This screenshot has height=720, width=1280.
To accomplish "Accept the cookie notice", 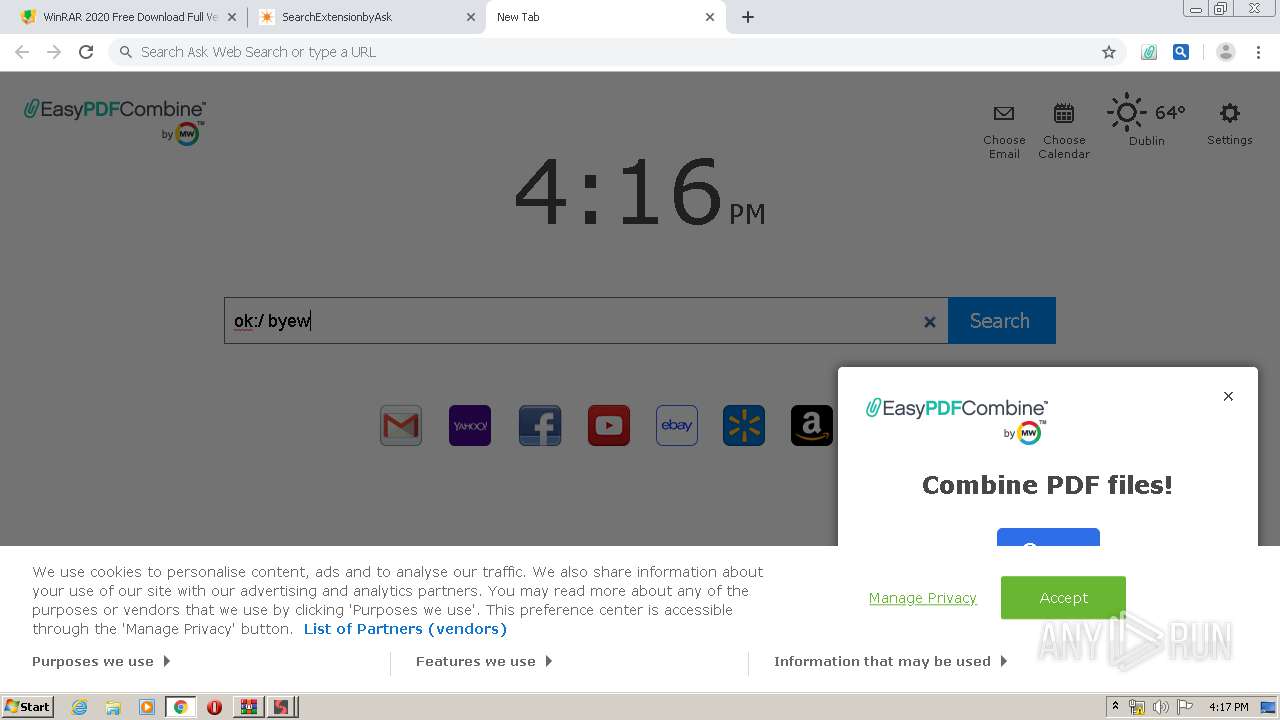I will coord(1063,597).
